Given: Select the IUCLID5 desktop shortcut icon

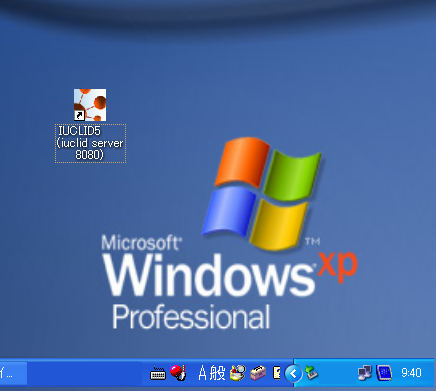Looking at the screenshot, I should pyautogui.click(x=90, y=105).
